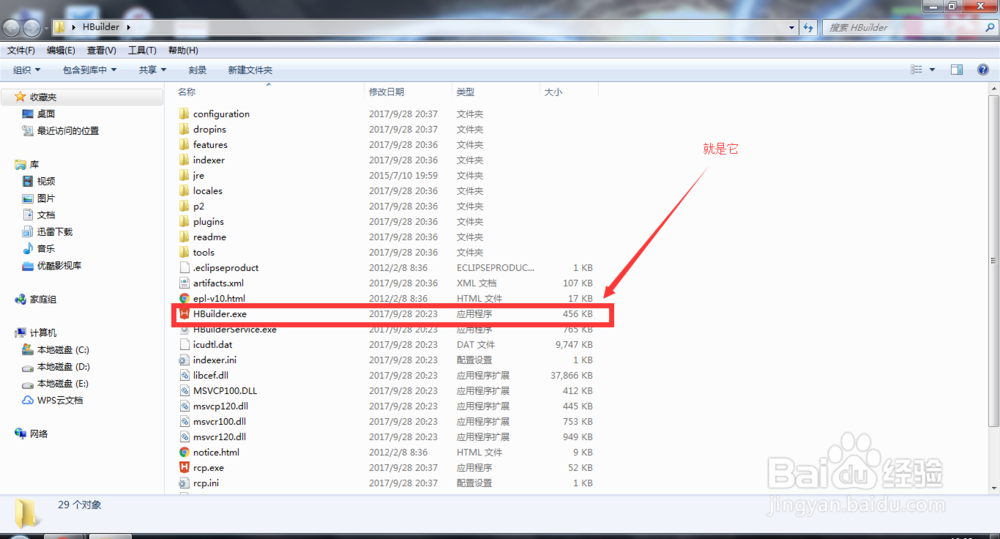Select the HBuilder.exe application icon
The width and height of the screenshot is (1000, 539).
(x=184, y=314)
